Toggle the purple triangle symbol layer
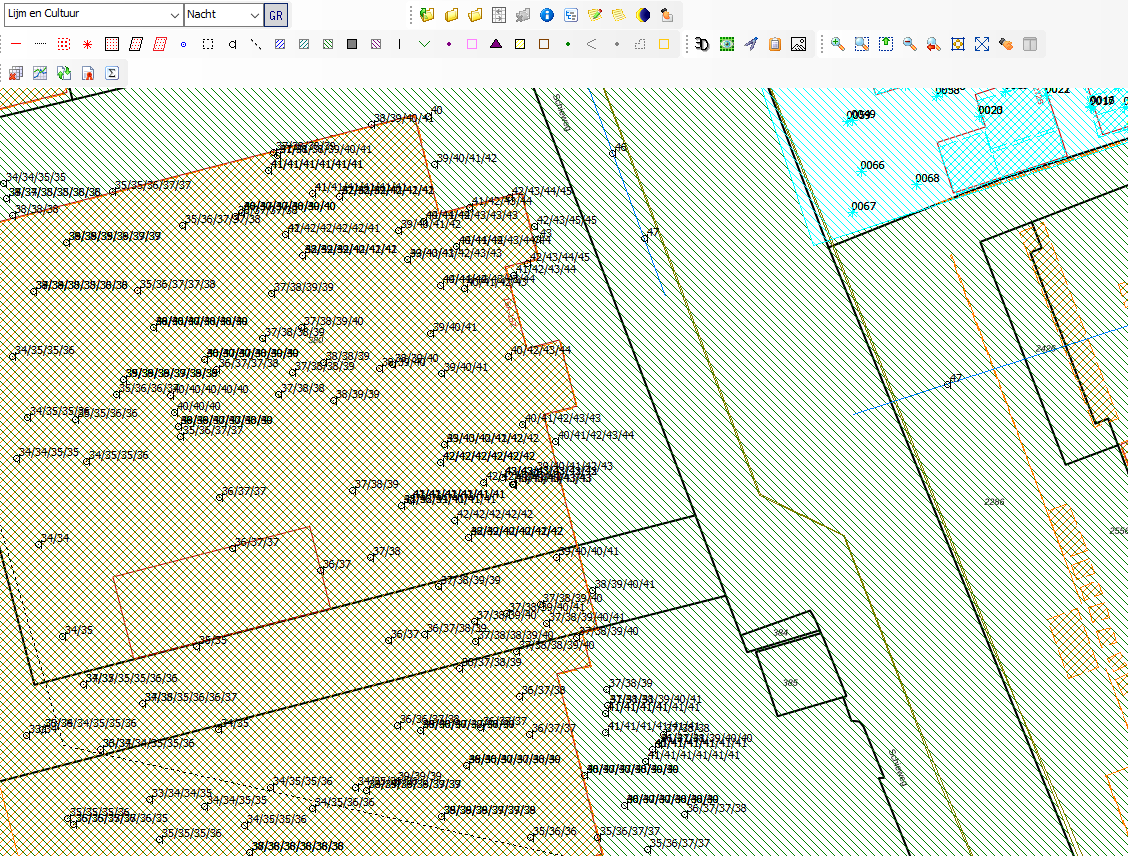1128x857 pixels. click(496, 44)
